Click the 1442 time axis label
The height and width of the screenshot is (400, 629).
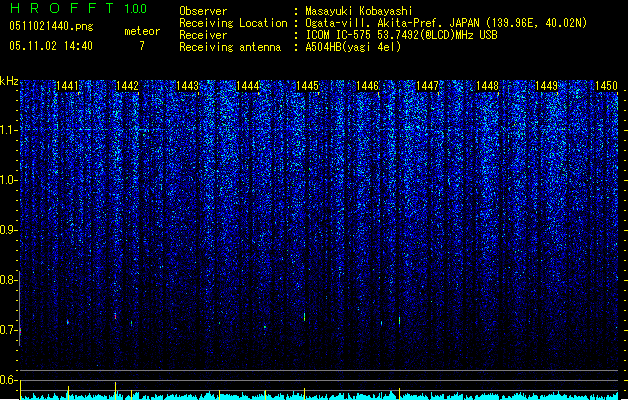click(x=127, y=86)
